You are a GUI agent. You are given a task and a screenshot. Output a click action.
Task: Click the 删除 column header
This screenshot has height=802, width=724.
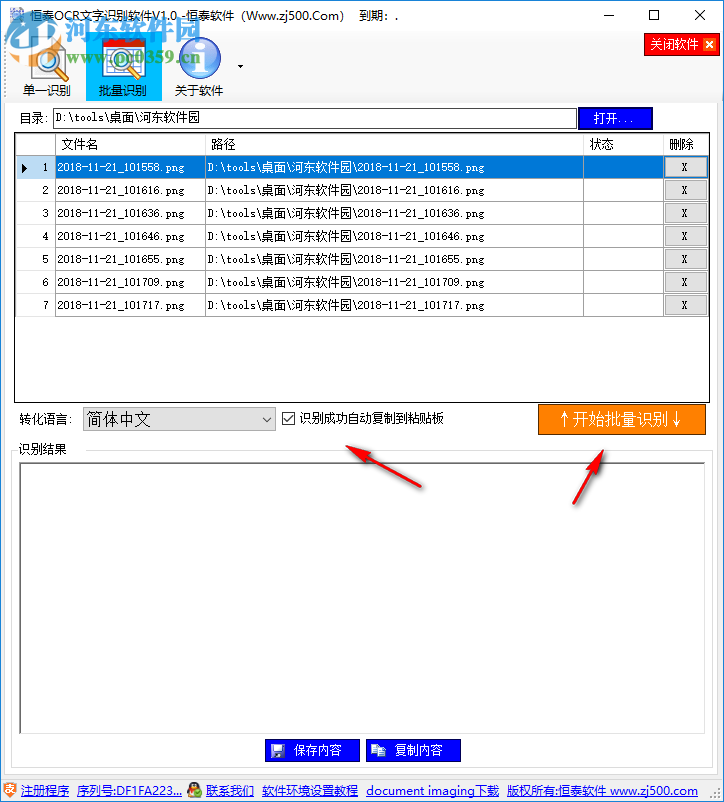point(686,145)
